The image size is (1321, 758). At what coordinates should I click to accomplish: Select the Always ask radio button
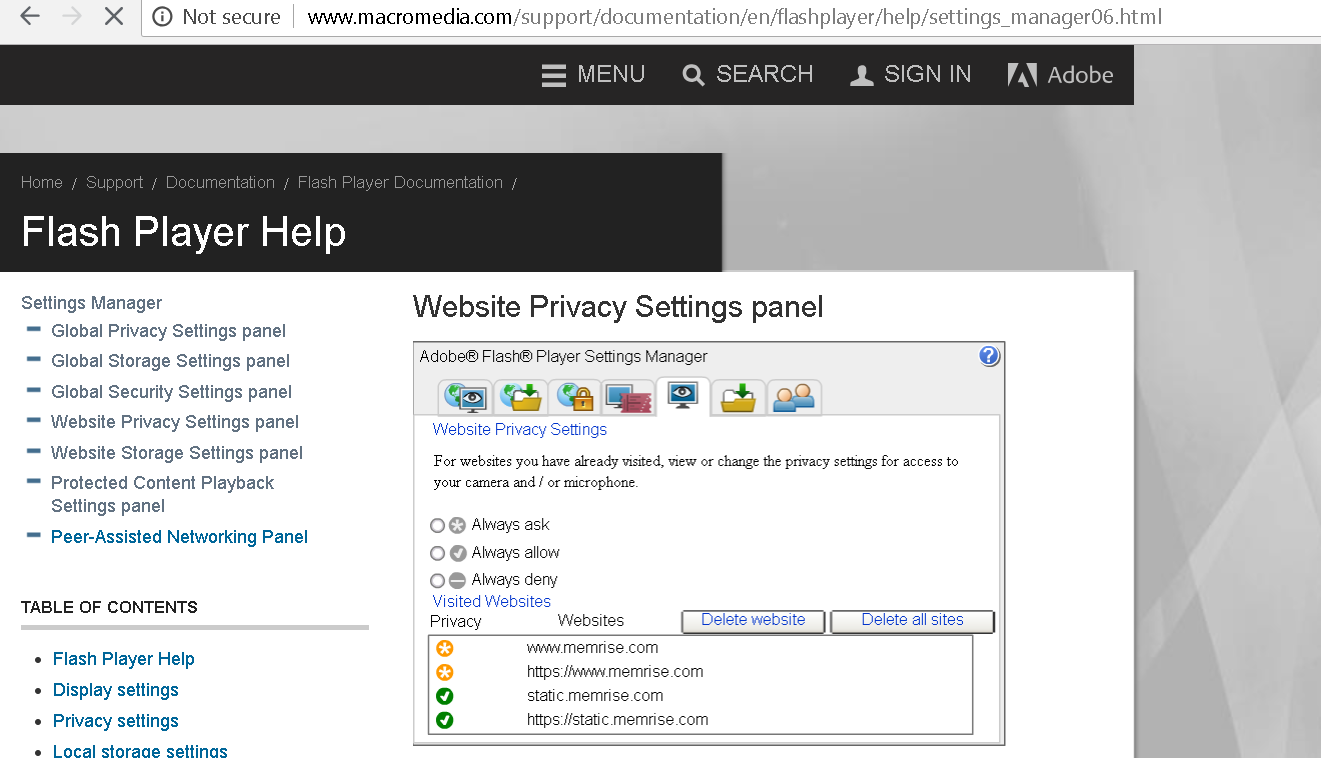437,525
